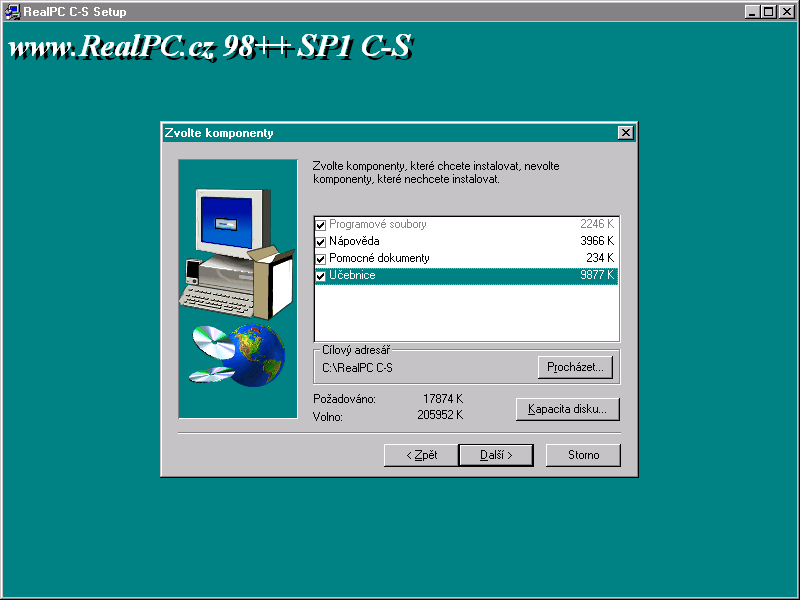This screenshot has height=600, width=800.
Task: Click the C:\RealPC C-S destination path
Action: tap(357, 369)
